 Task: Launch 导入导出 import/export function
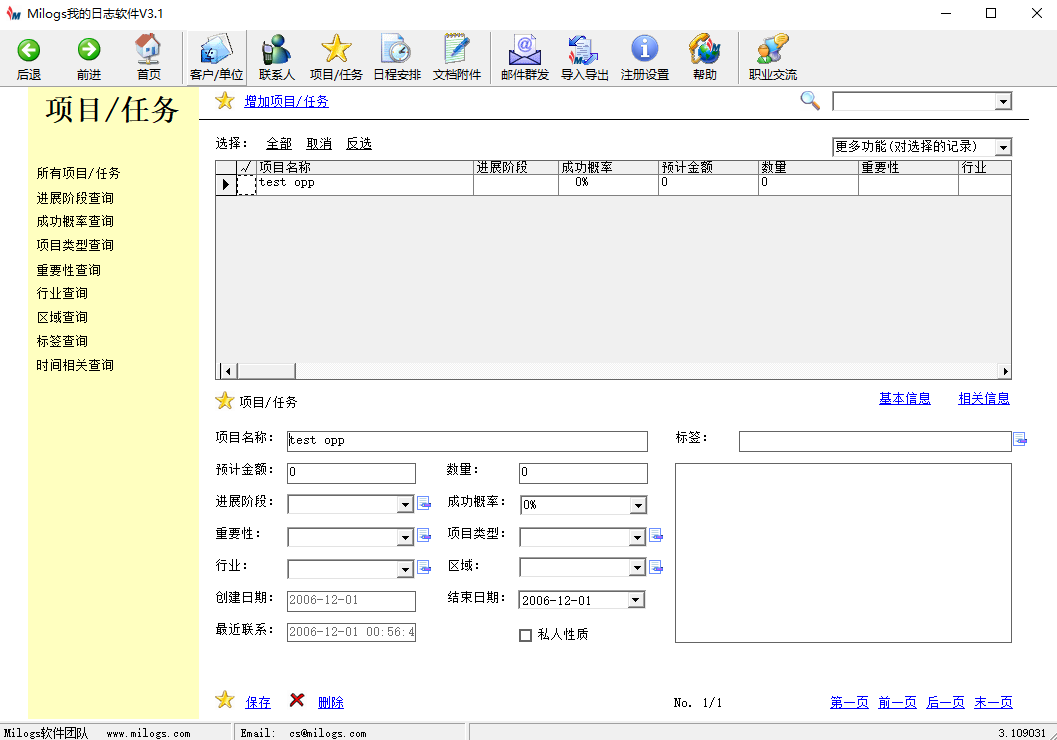pyautogui.click(x=583, y=57)
